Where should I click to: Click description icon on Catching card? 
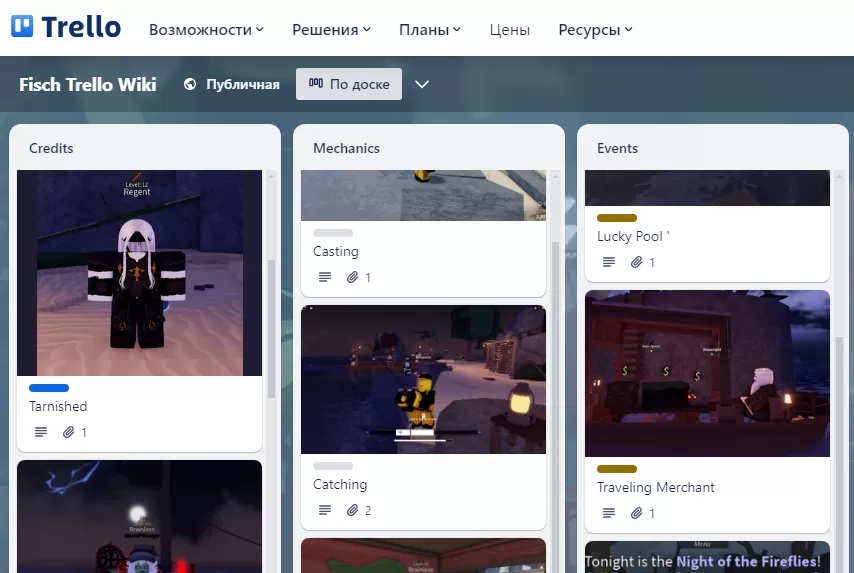325,511
